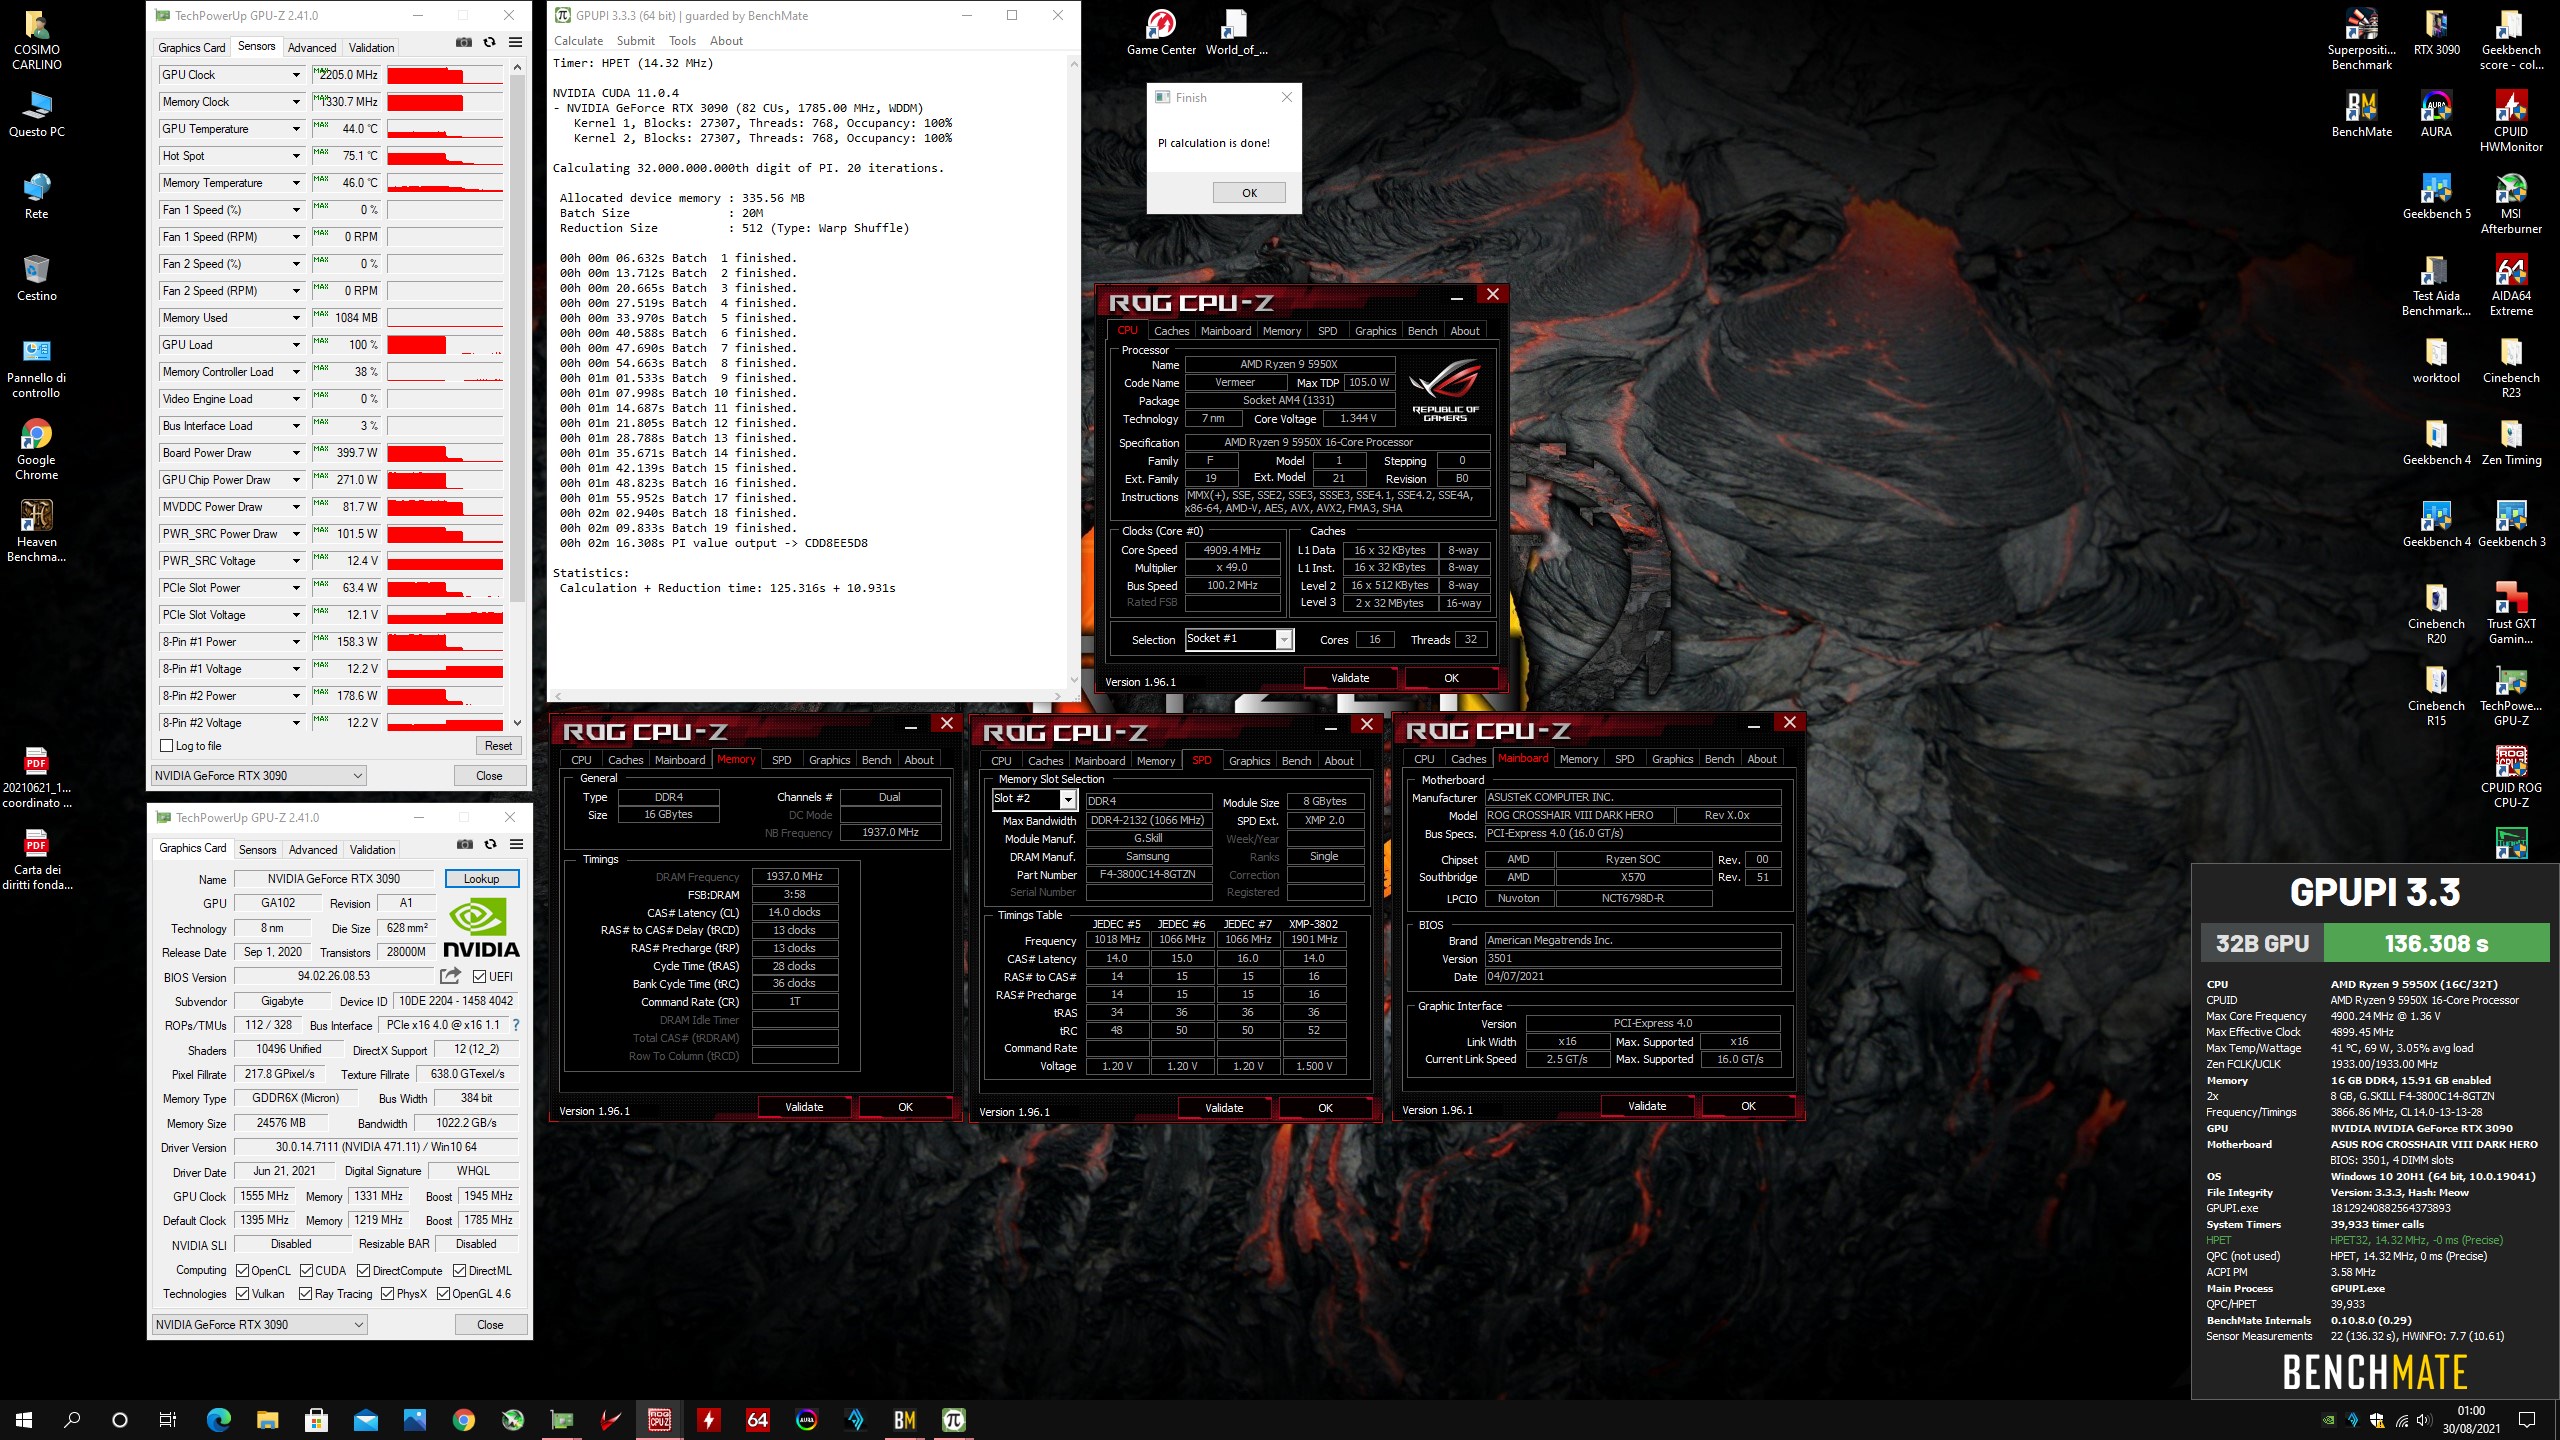The height and width of the screenshot is (1440, 2560).
Task: Toggle the DirectML checkbox
Action: click(459, 1271)
